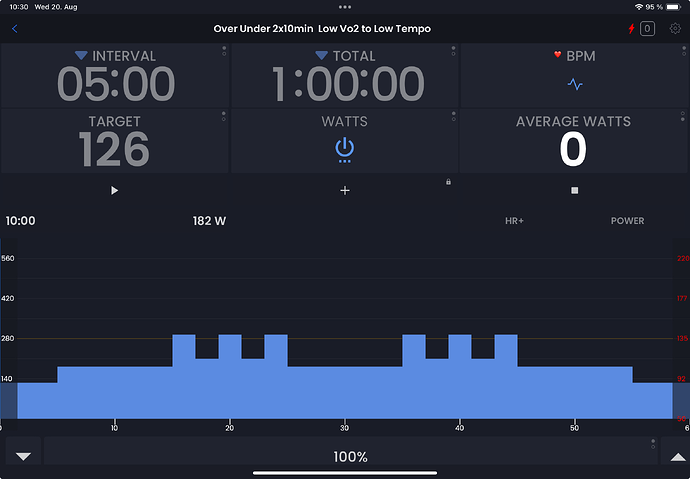The width and height of the screenshot is (690, 479).
Task: Decrease intensity with the down arrow
Action: point(23,456)
